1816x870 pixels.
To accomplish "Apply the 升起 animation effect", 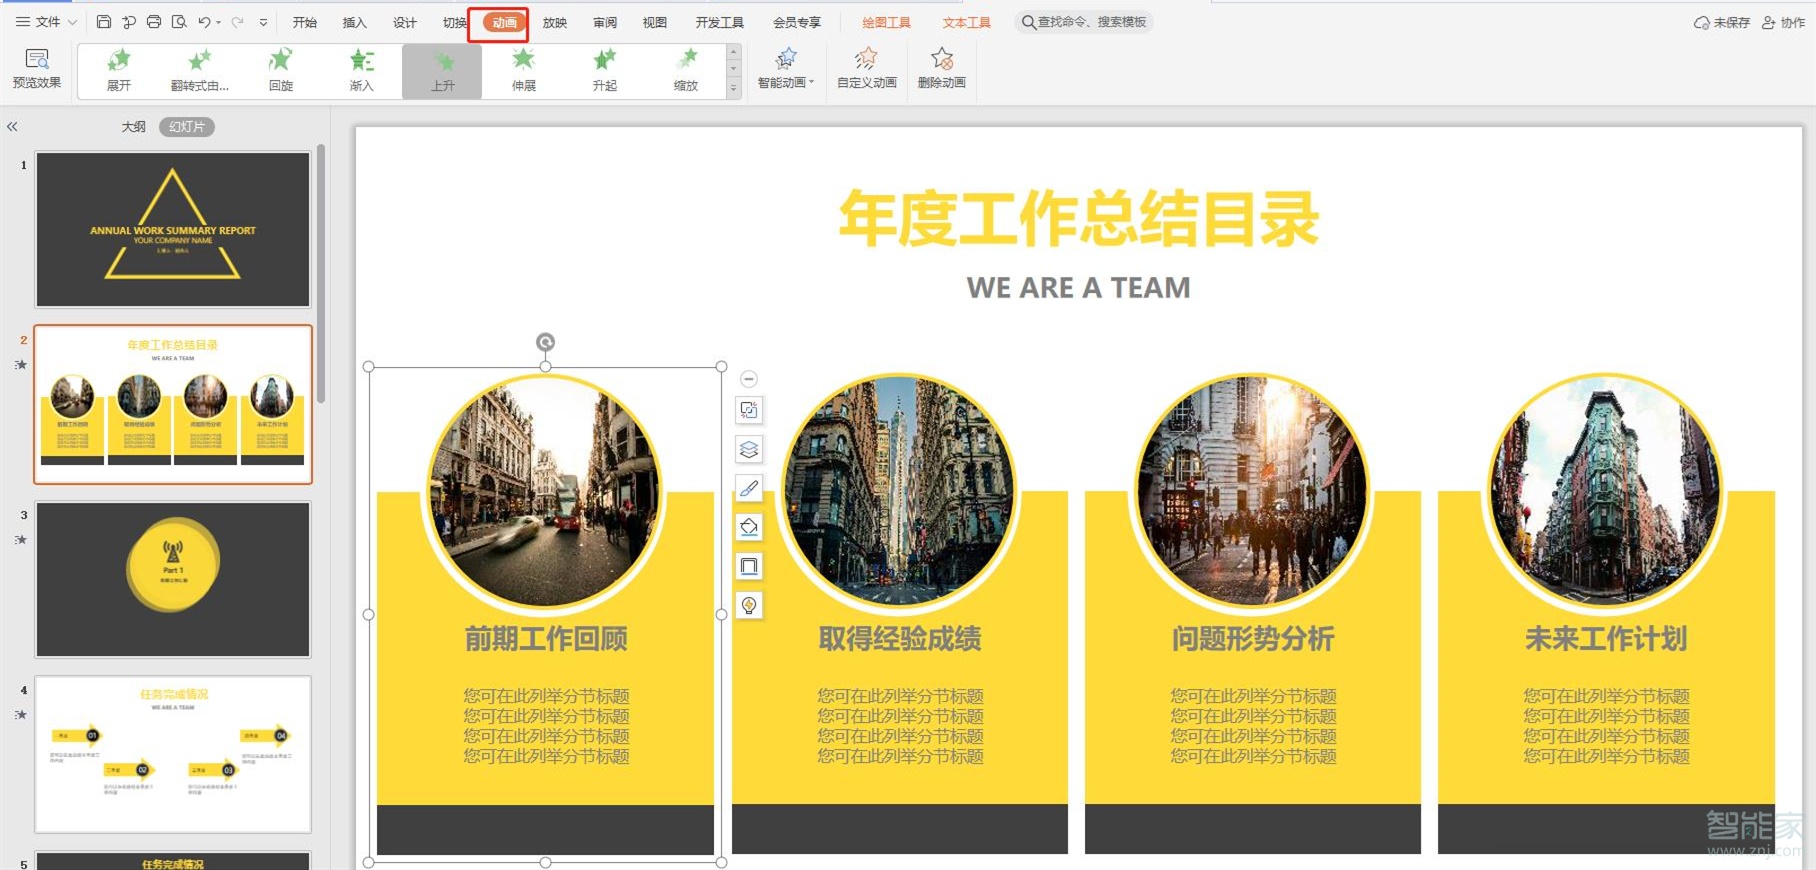I will [605, 71].
